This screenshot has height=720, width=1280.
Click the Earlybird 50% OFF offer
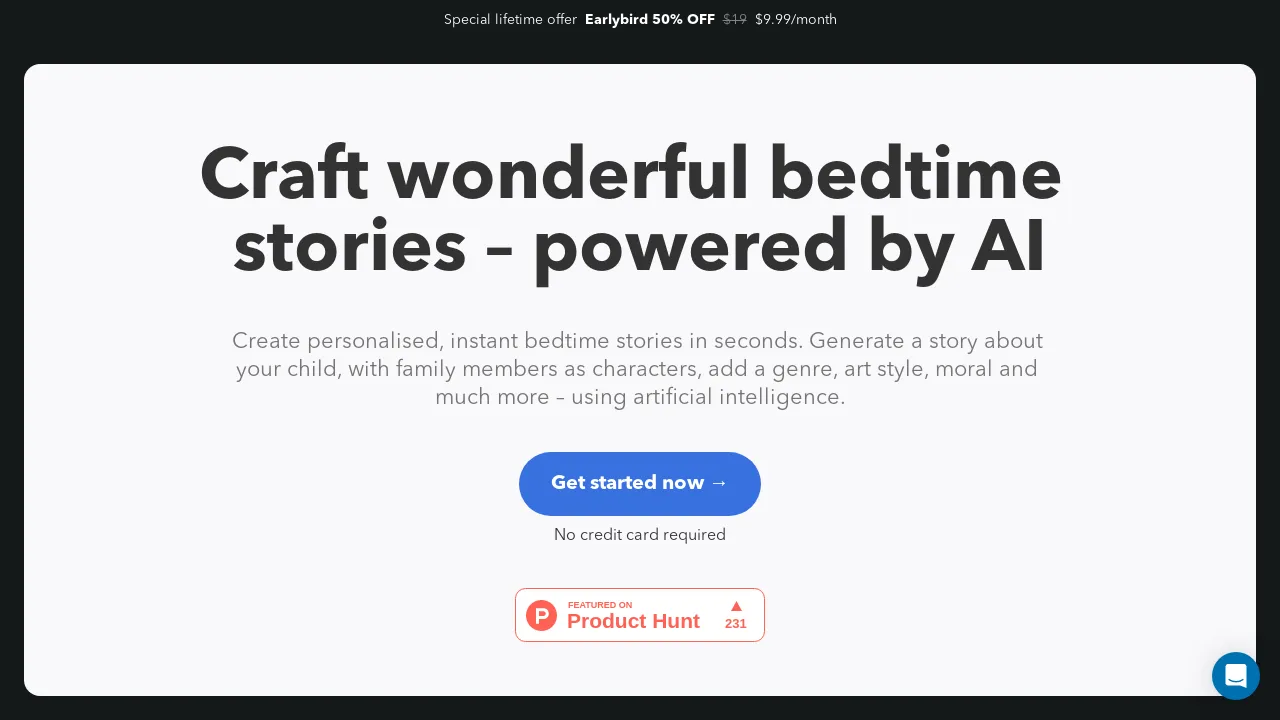(x=650, y=19)
